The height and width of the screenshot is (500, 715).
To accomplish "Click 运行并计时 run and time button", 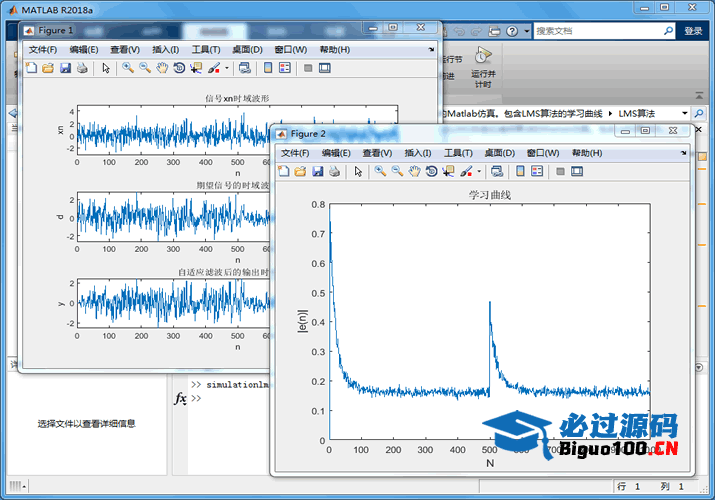I will tap(483, 67).
